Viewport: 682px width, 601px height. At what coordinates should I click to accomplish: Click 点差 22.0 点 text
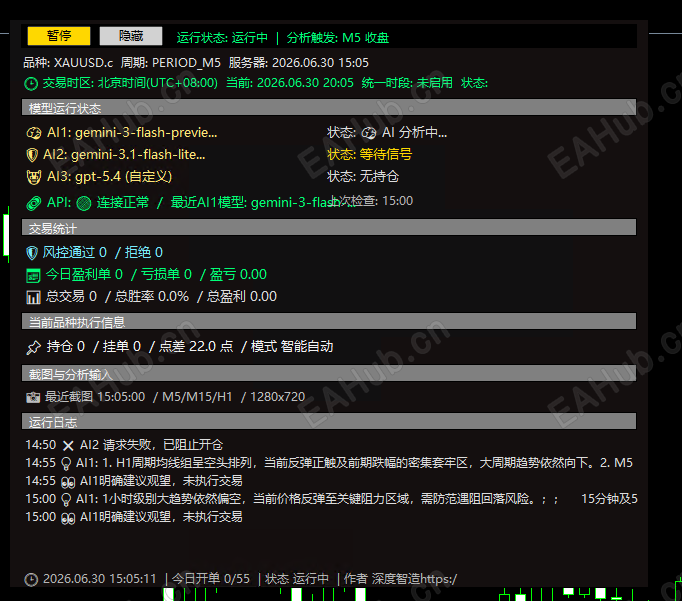coord(196,347)
